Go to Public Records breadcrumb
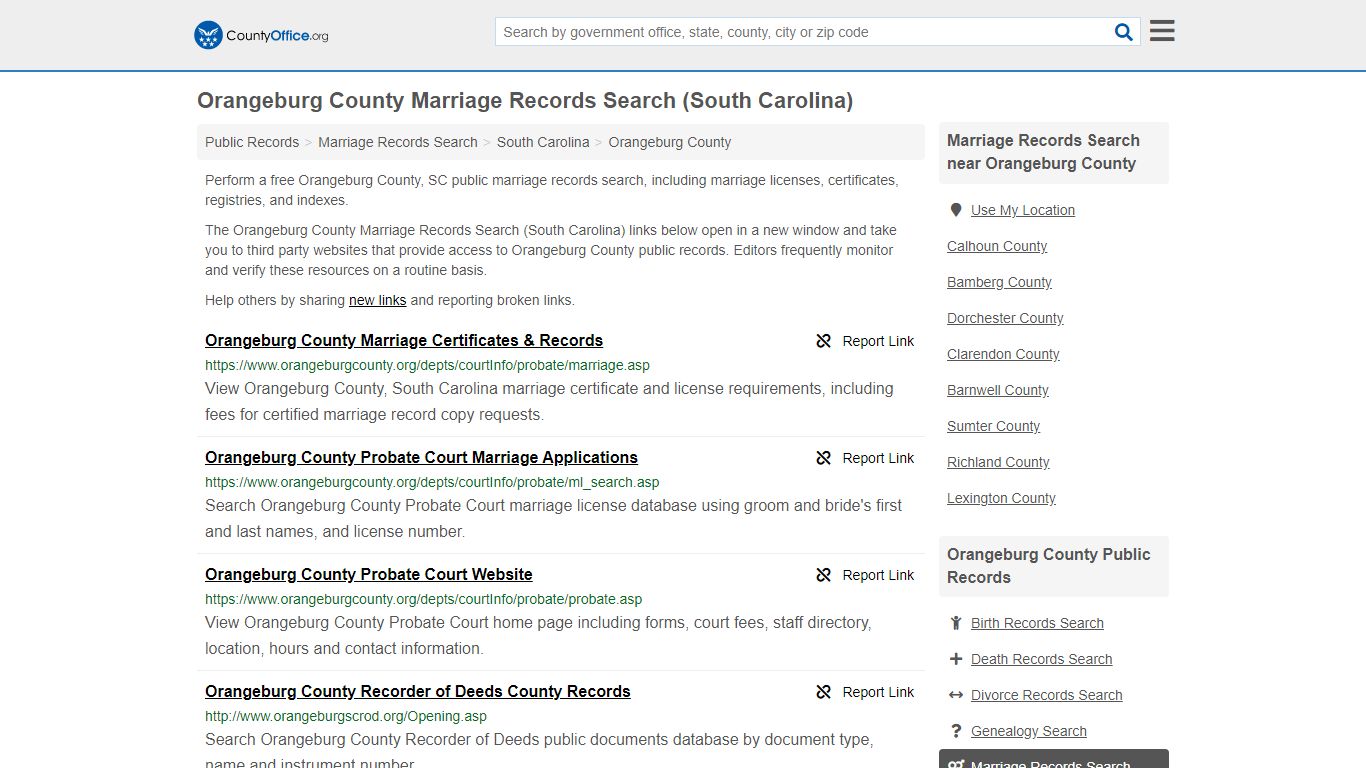1366x768 pixels. (x=252, y=142)
